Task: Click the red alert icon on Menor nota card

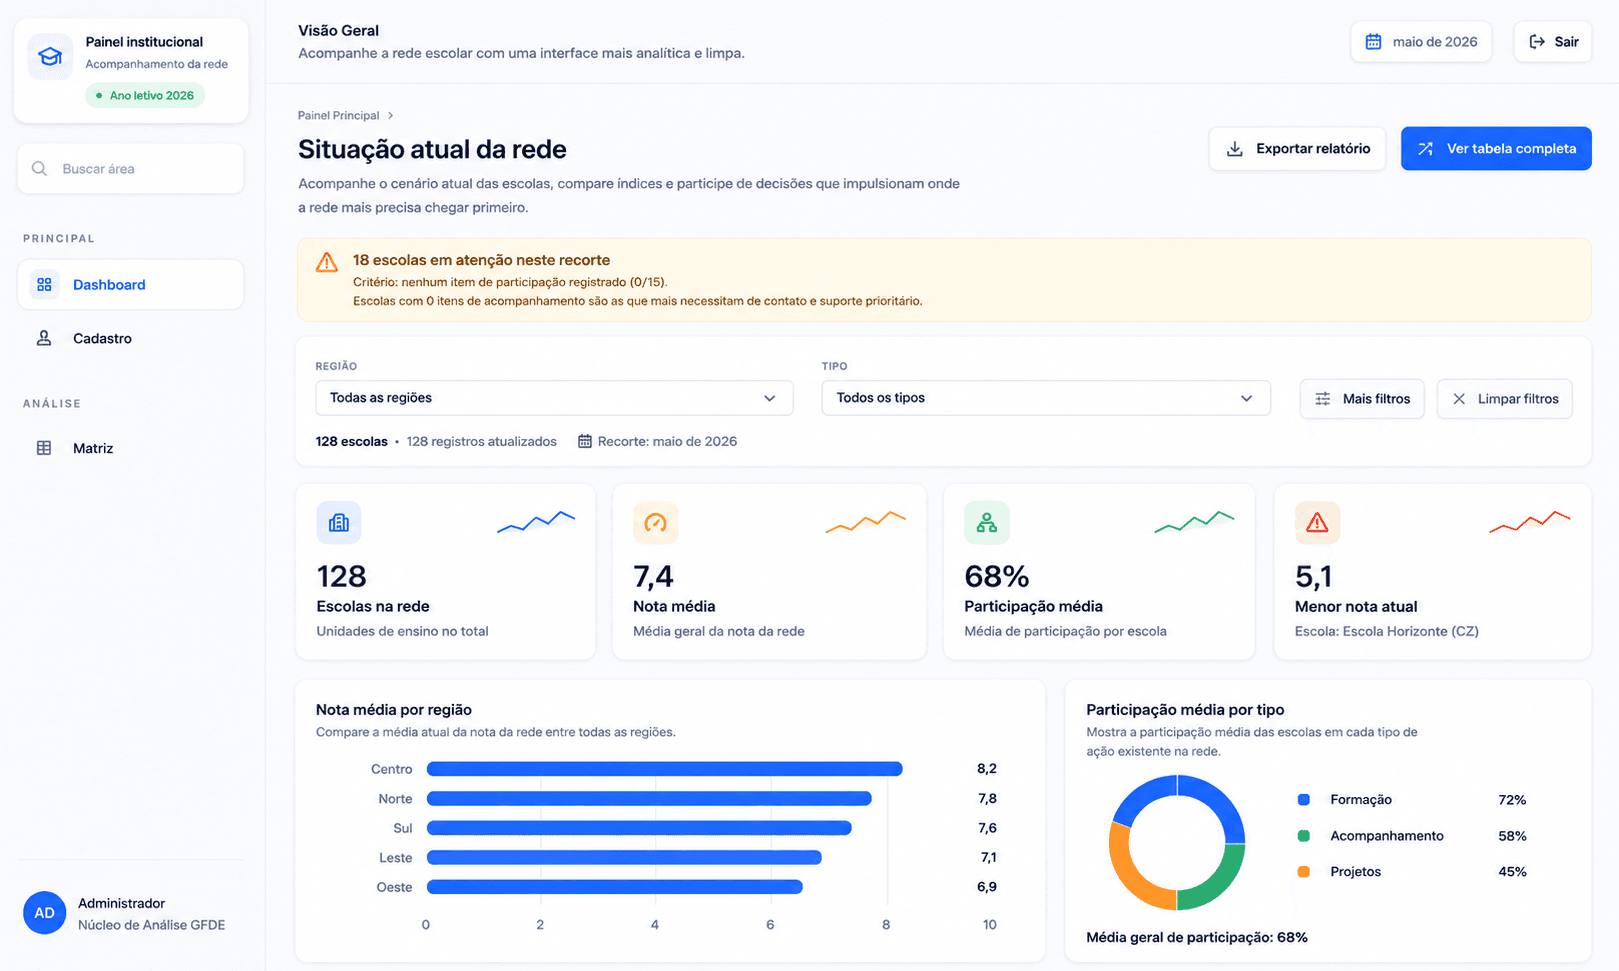Action: 1317,522
